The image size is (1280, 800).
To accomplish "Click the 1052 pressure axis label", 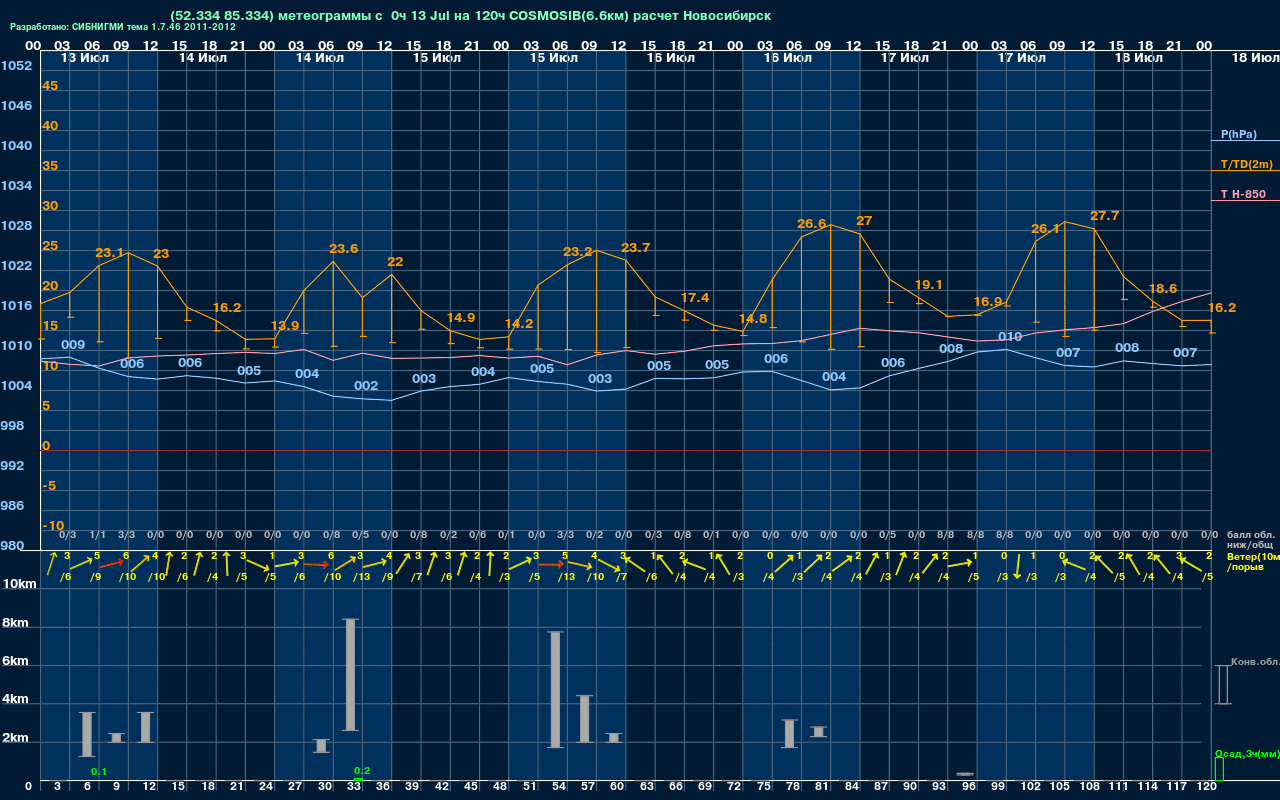I will click(16, 66).
